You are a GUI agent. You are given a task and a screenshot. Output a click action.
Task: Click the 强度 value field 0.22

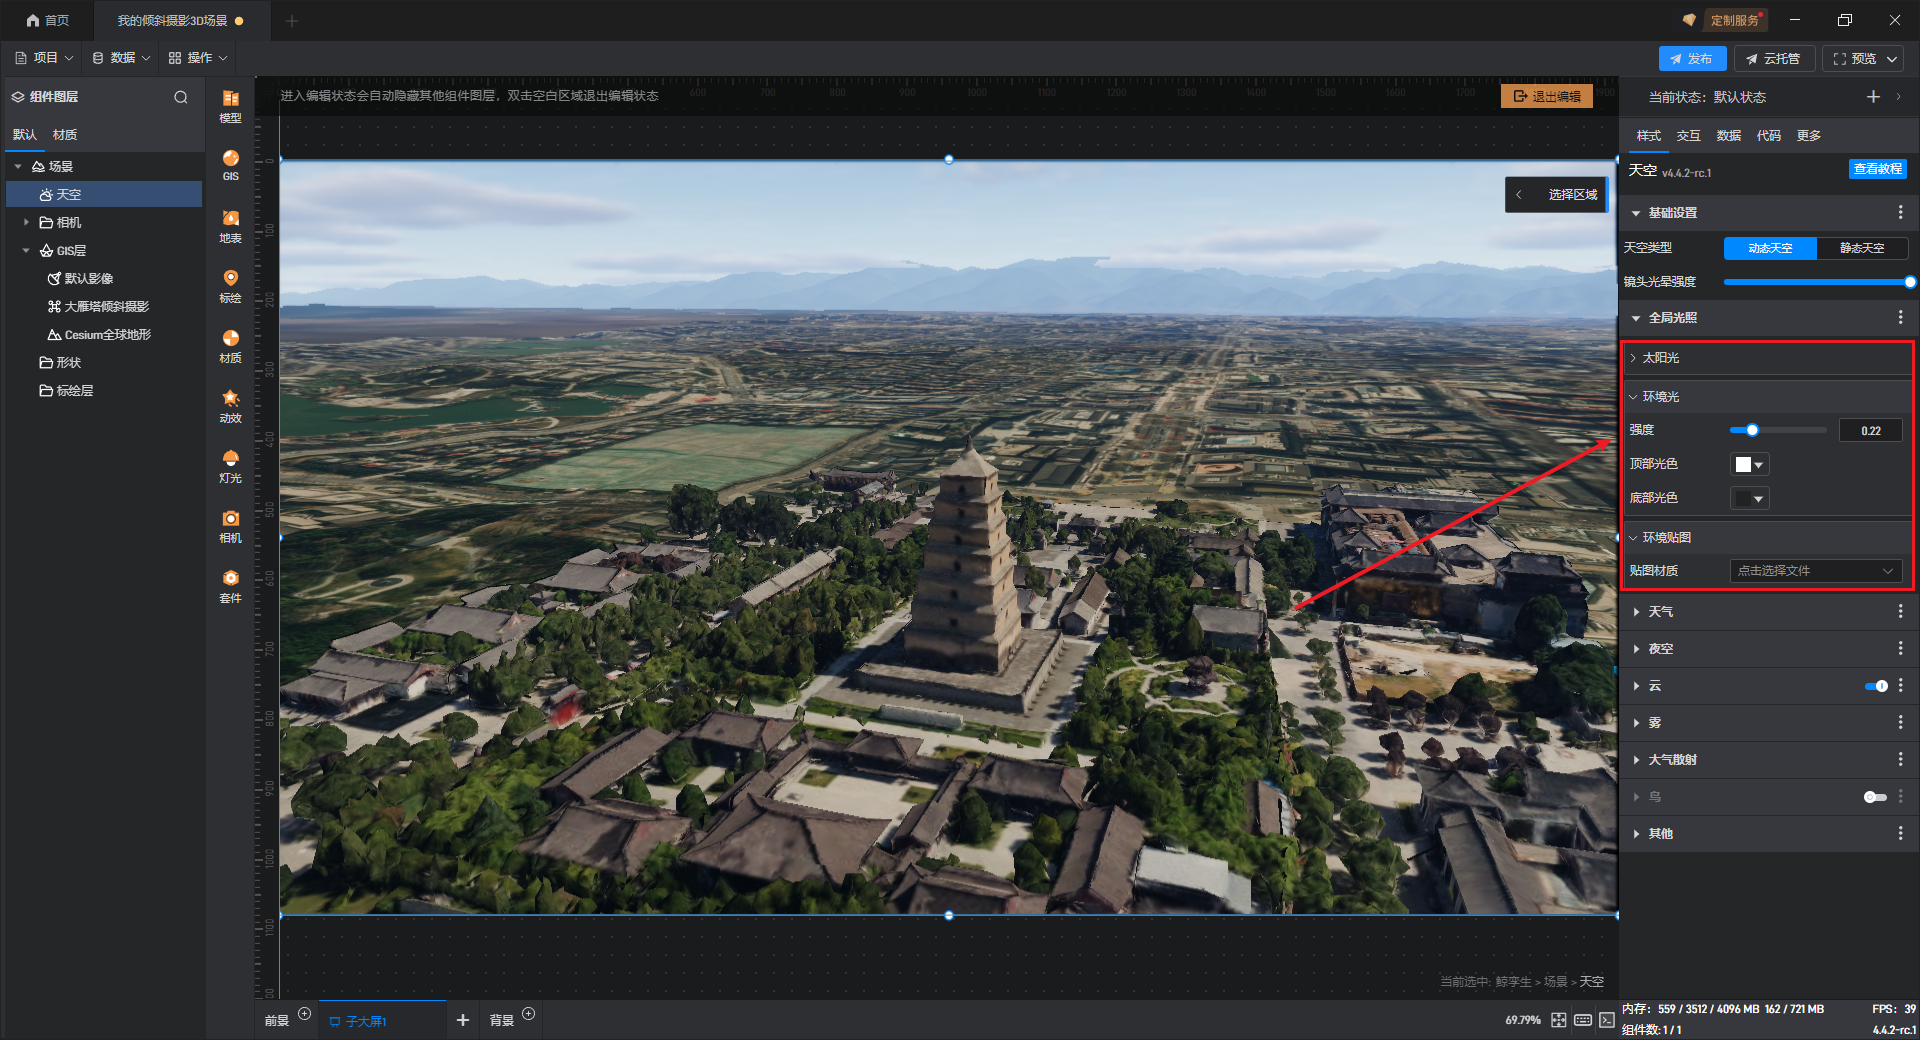(x=1870, y=431)
